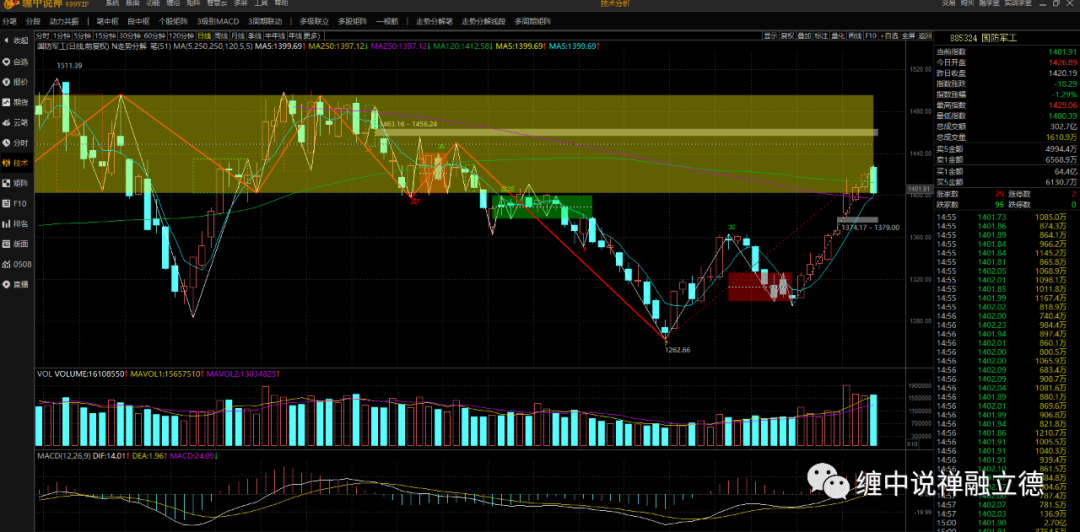The image size is (1080, 532).
Task: Open the 矩阵 menu in menu bar
Action: 193,3
